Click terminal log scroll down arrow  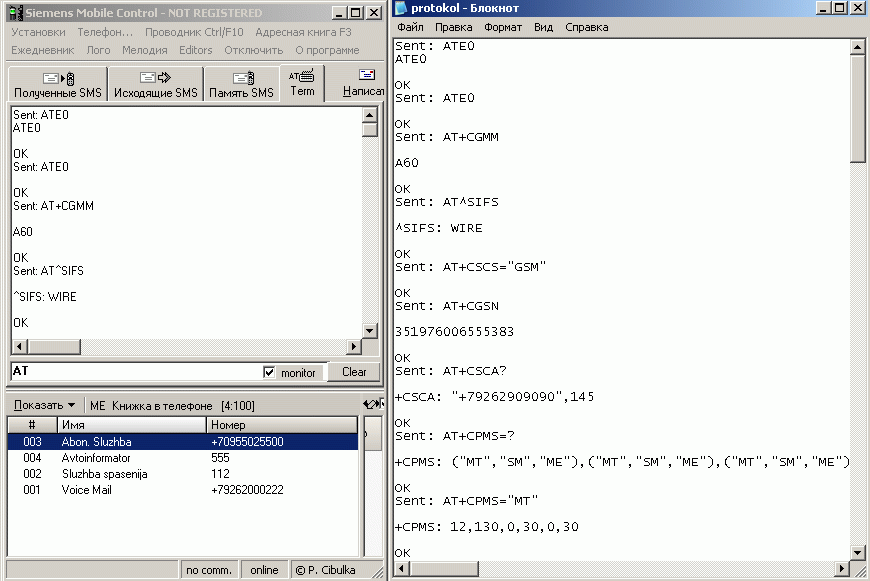tap(370, 331)
